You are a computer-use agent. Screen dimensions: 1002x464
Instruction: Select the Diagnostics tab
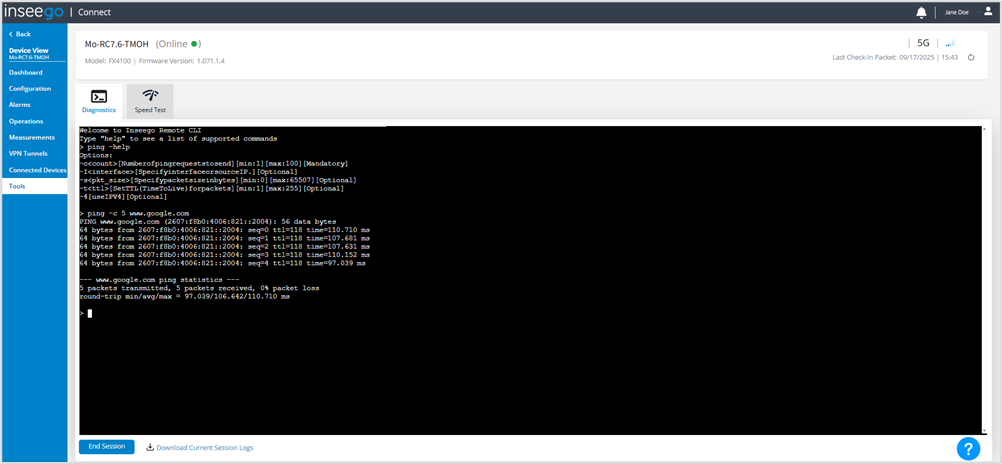[x=99, y=102]
